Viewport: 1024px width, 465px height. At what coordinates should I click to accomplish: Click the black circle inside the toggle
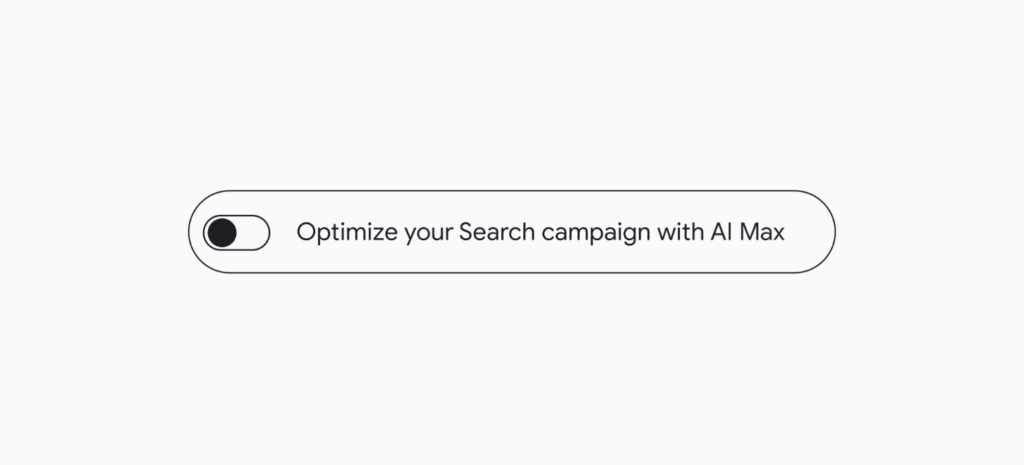click(x=222, y=232)
